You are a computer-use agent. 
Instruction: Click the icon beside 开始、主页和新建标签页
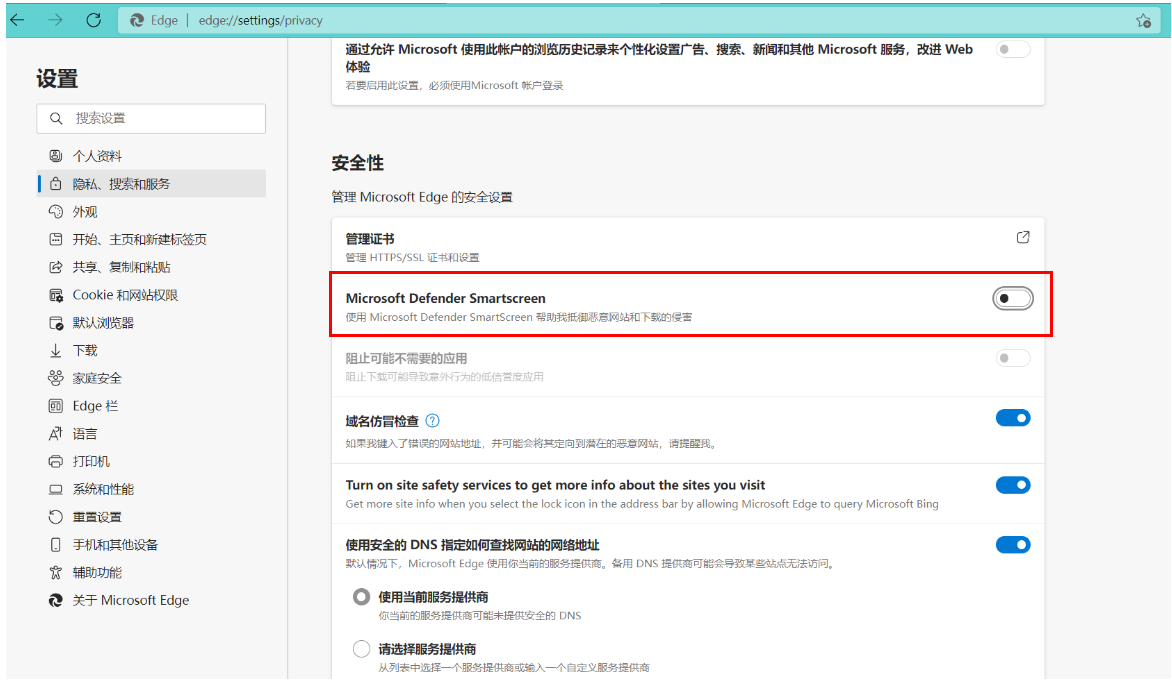pos(55,239)
